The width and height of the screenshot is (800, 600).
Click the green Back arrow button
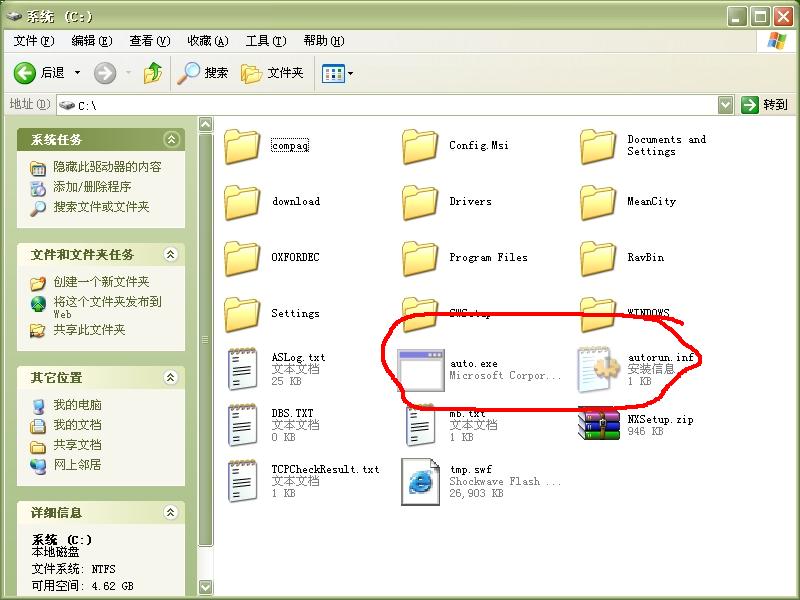(24, 73)
